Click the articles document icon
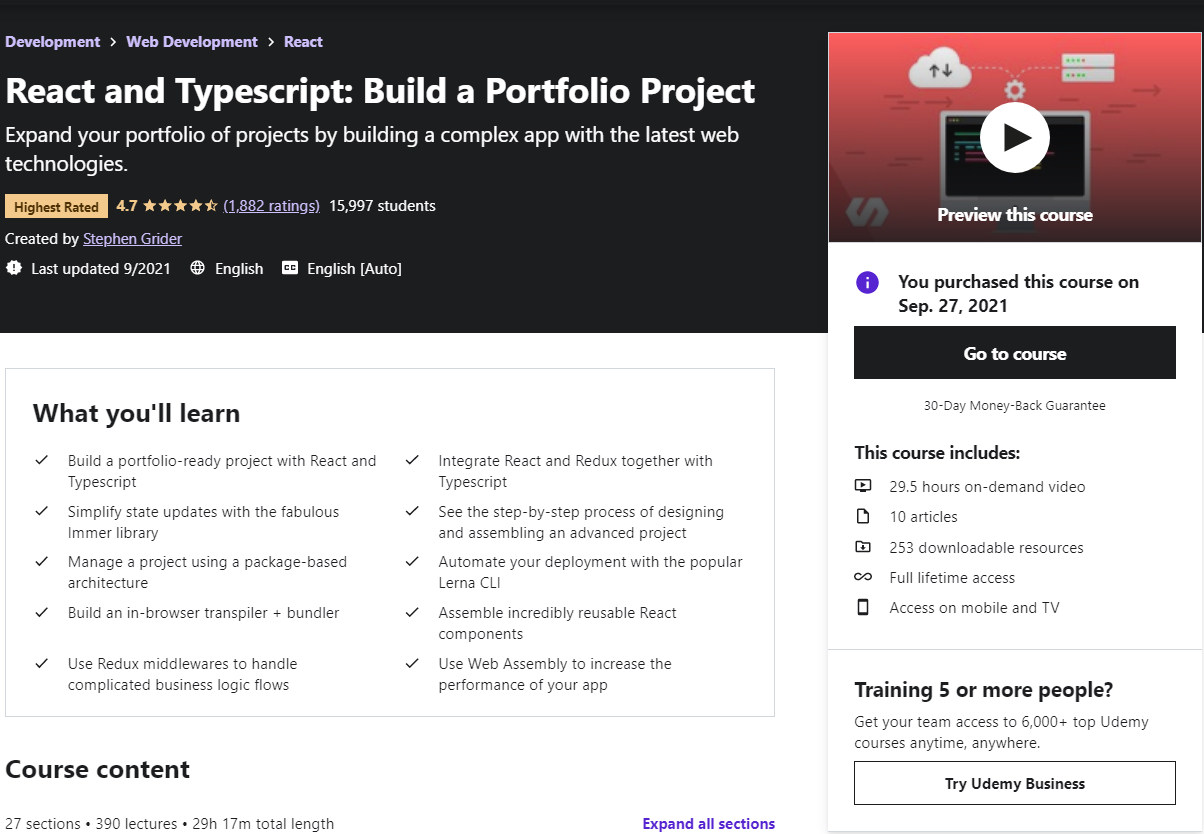 tap(863, 517)
